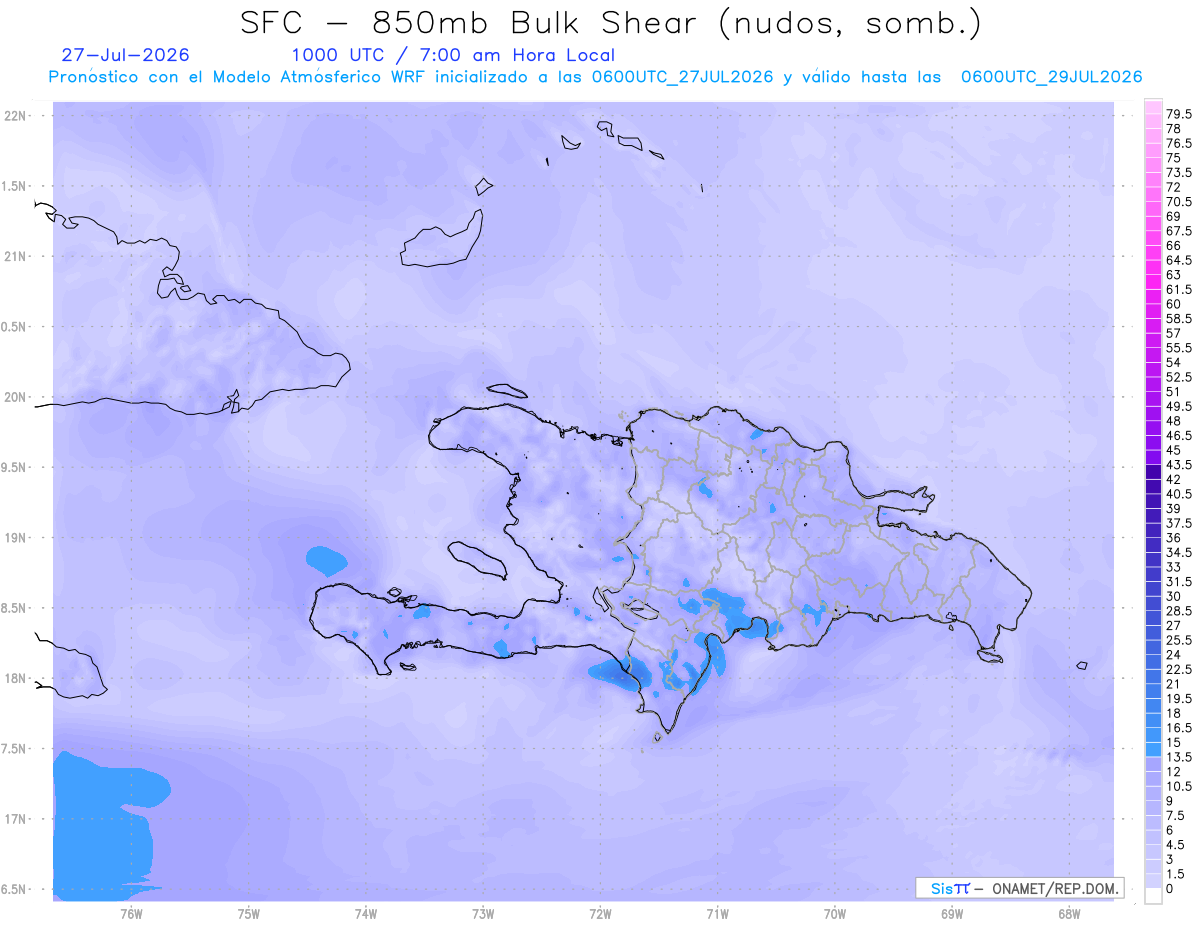
Task: Click initialization time "0600UTC_27JUL2026"
Action: click(x=682, y=77)
